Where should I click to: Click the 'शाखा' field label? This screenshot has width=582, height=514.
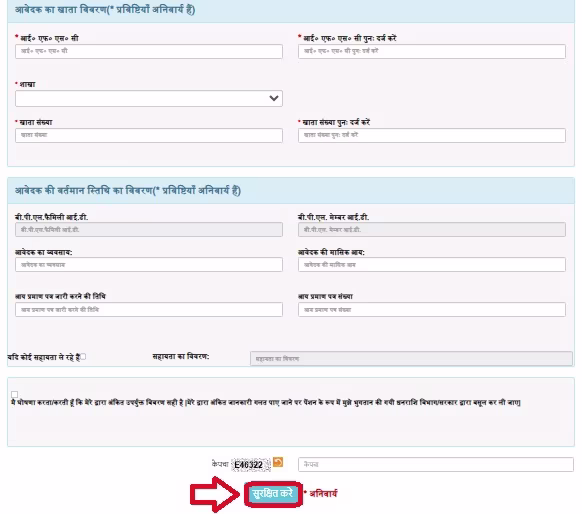tap(27, 84)
